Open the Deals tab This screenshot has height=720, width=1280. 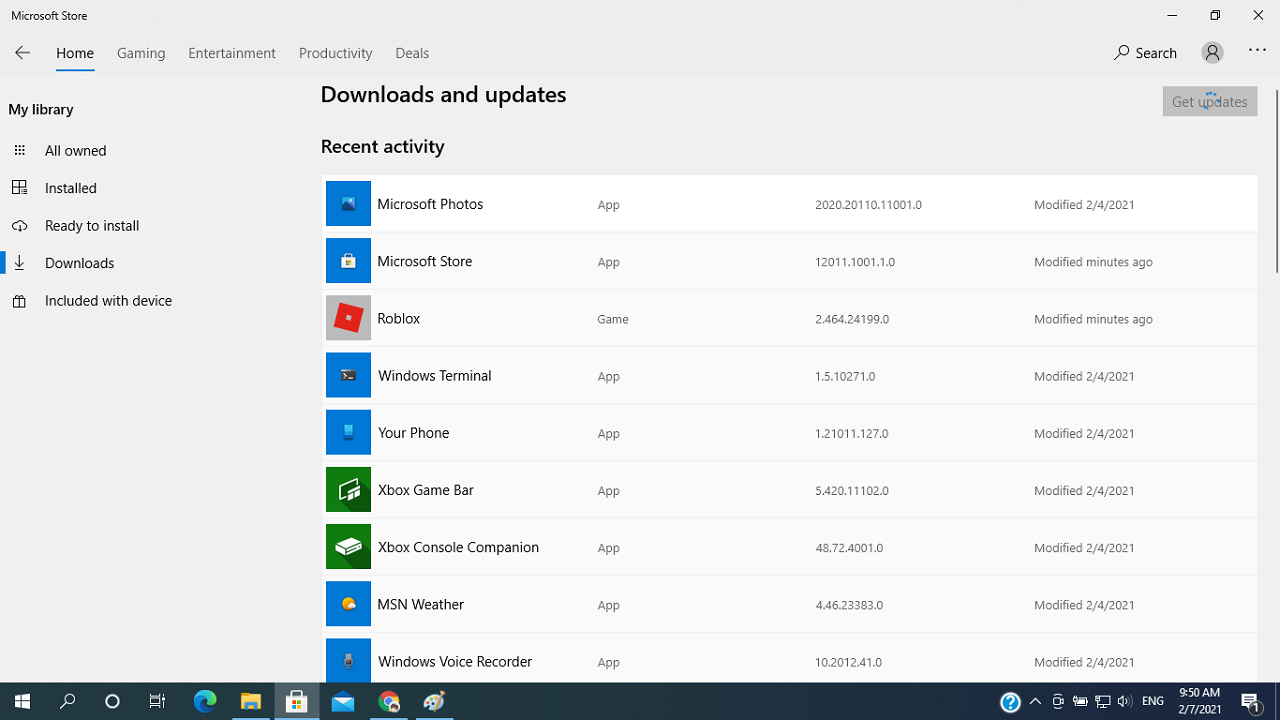(x=412, y=53)
